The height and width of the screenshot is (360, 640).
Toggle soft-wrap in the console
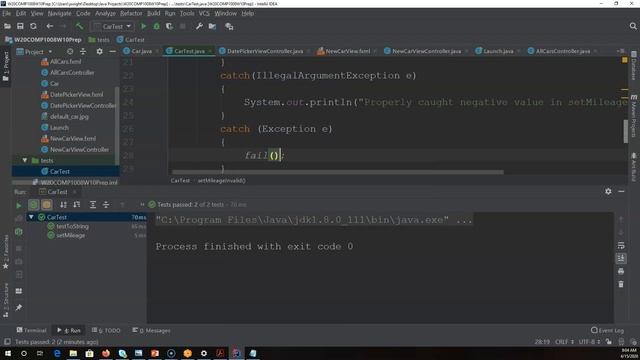pyautogui.click(x=621, y=245)
